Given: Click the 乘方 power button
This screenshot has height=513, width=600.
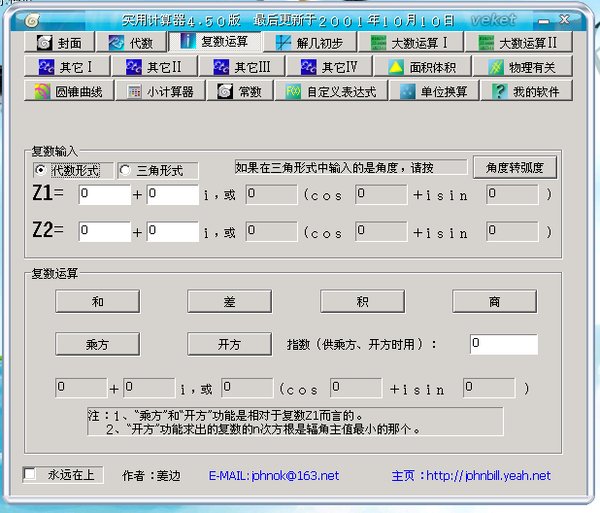Looking at the screenshot, I should click(98, 344).
